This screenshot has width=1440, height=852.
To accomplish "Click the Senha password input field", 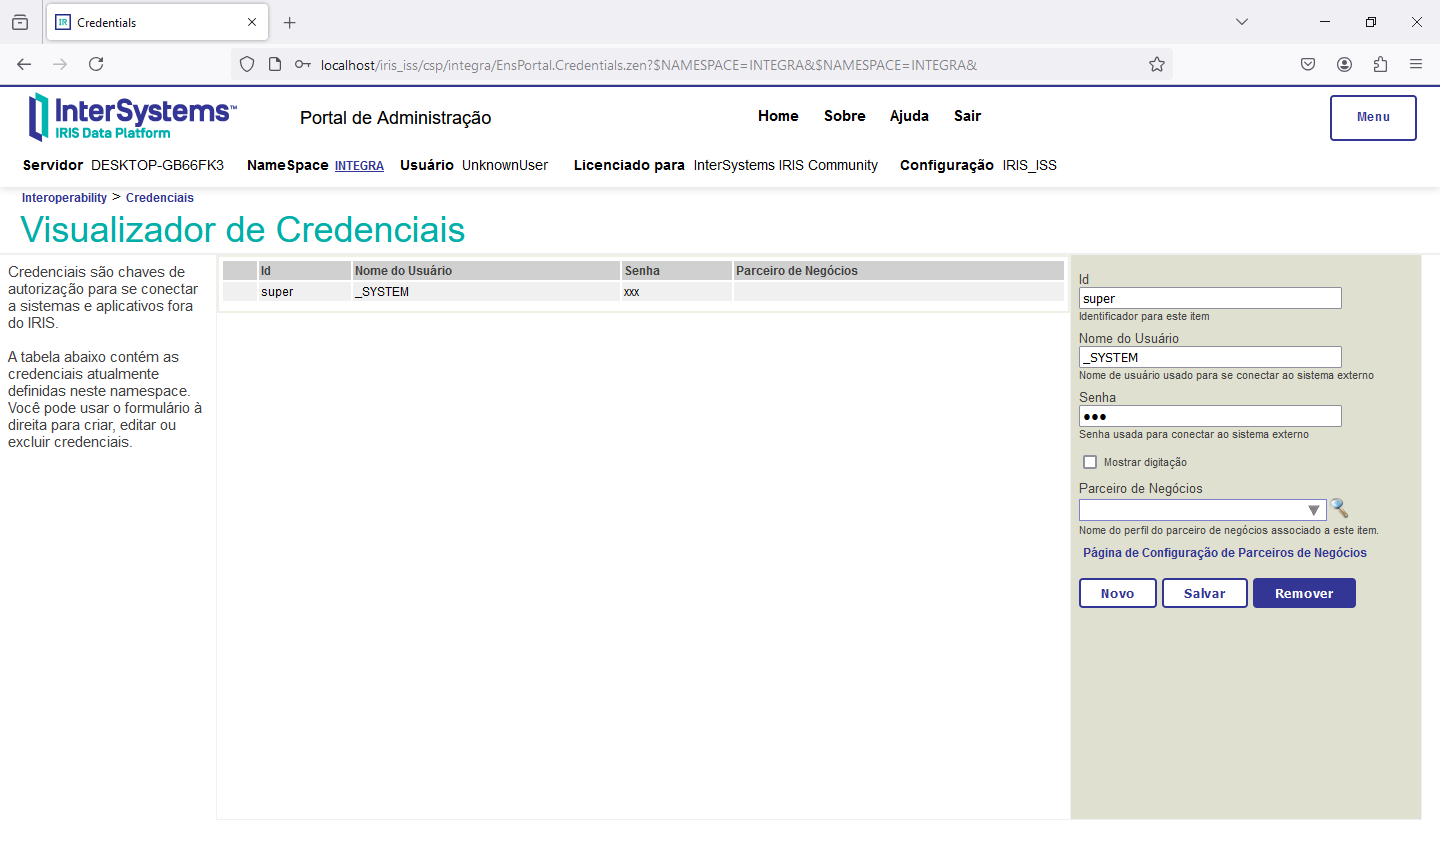I will (1210, 416).
